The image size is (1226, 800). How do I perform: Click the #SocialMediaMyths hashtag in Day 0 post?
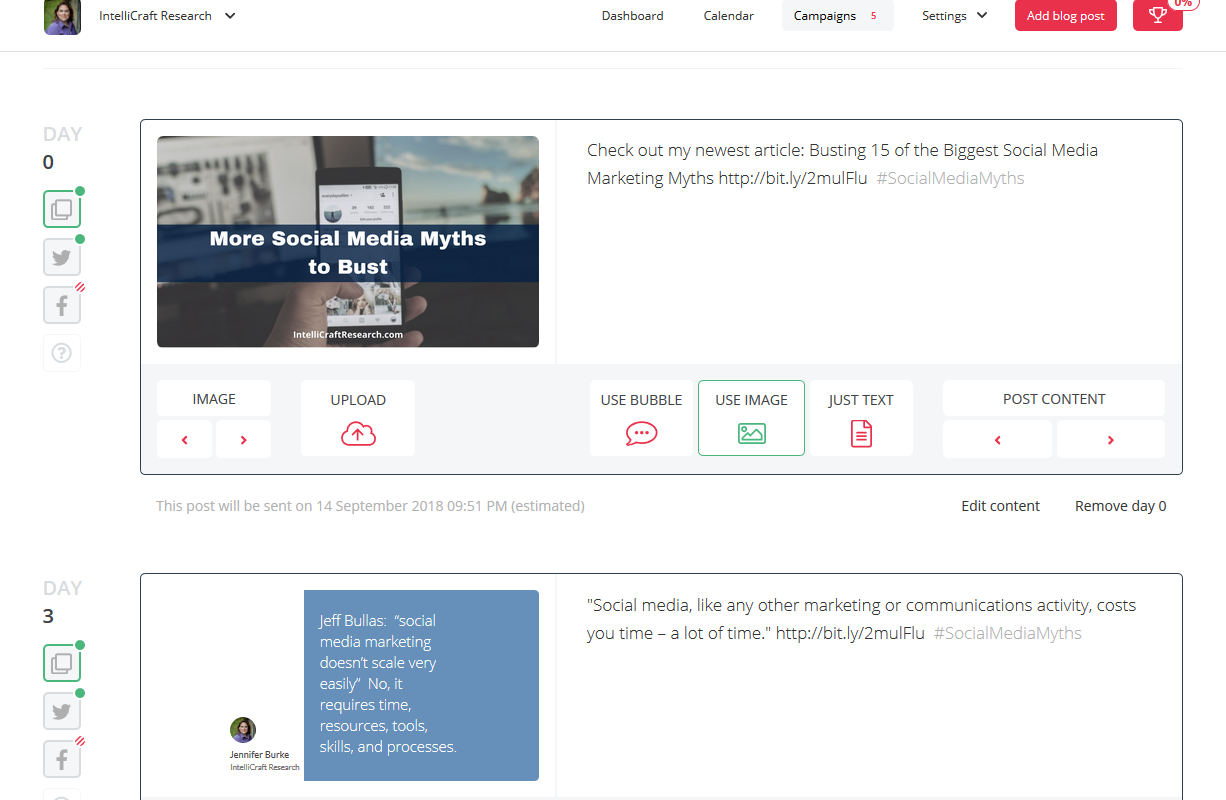951,178
